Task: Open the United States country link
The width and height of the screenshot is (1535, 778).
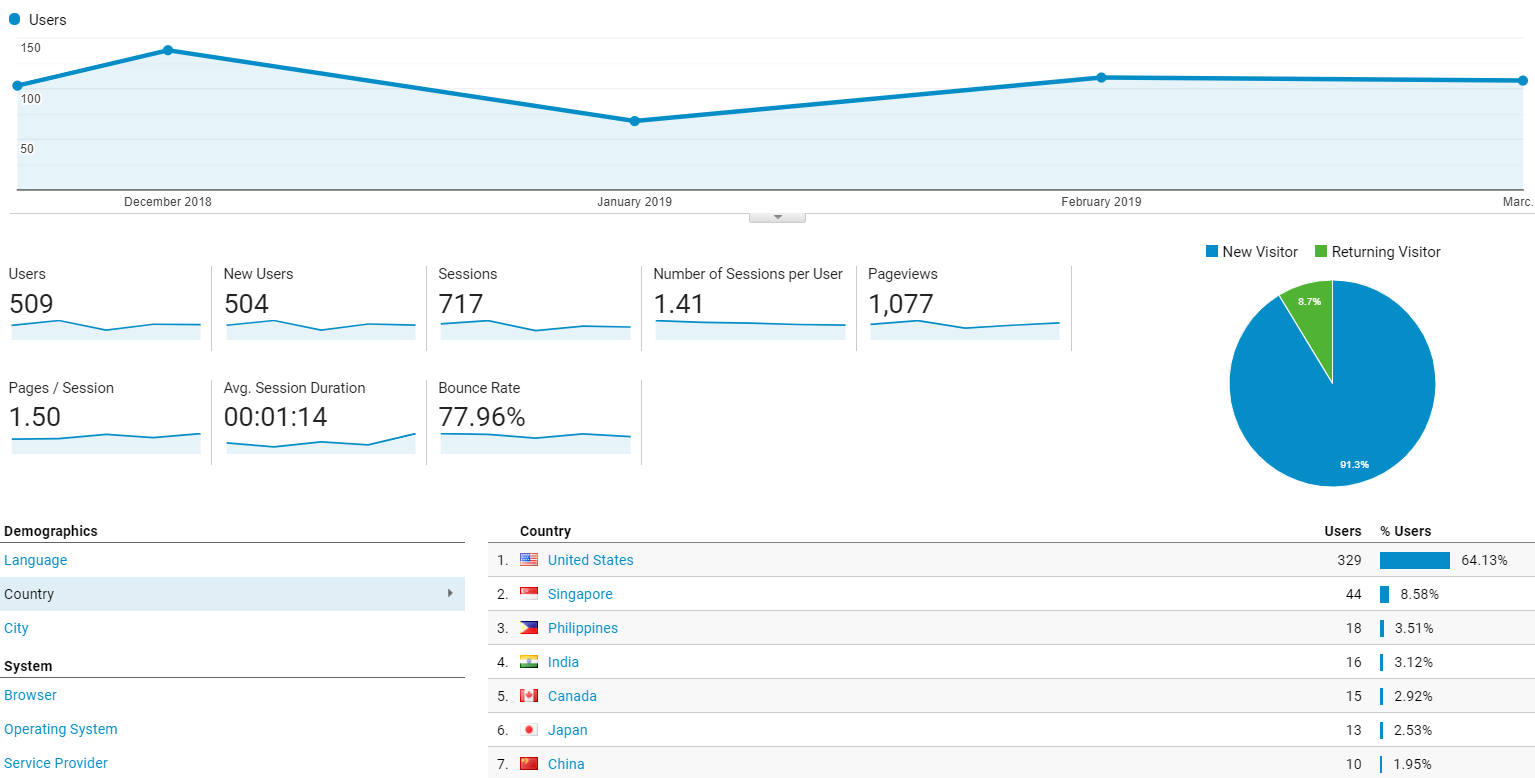Action: [x=591, y=560]
